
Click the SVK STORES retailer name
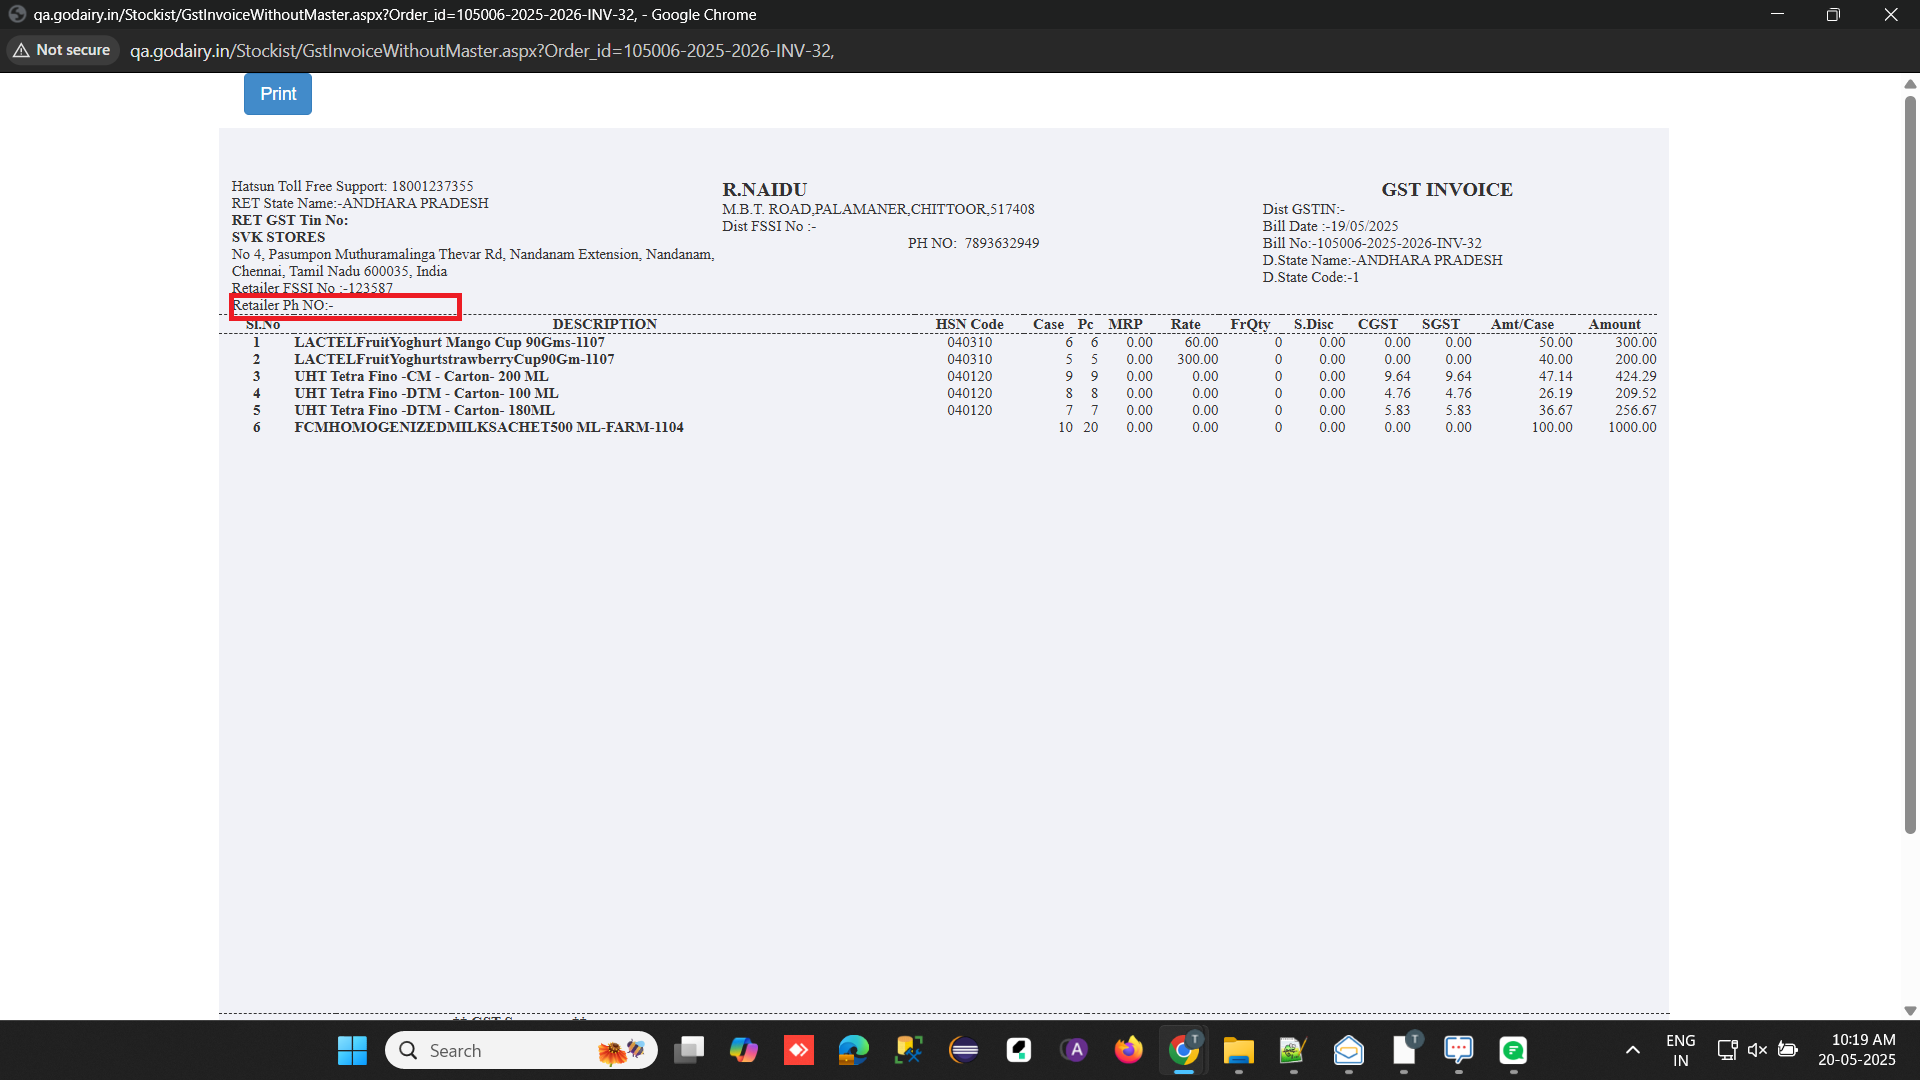coord(278,237)
